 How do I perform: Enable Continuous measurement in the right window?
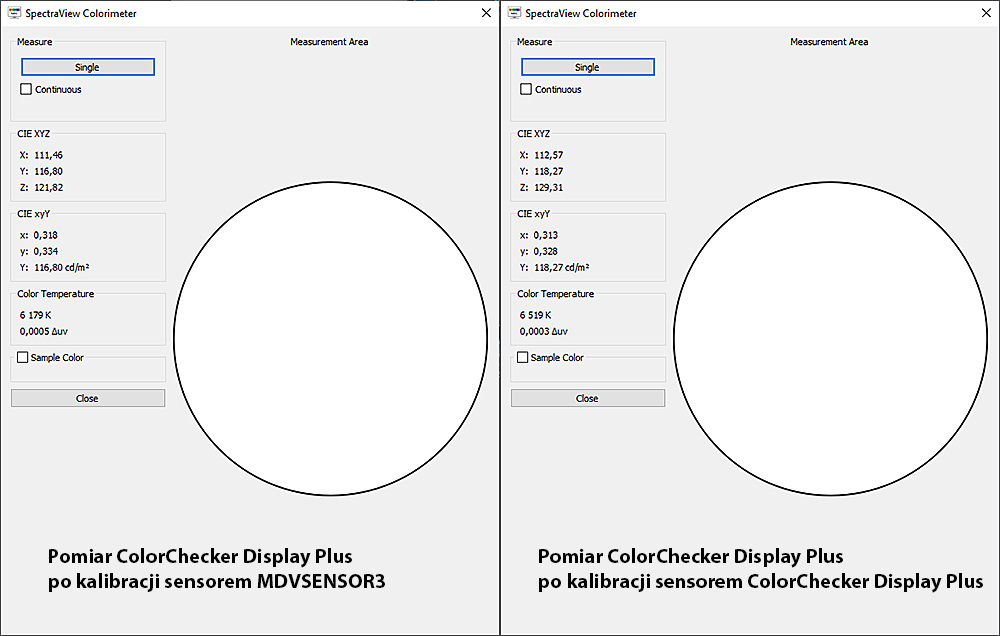tap(527, 90)
